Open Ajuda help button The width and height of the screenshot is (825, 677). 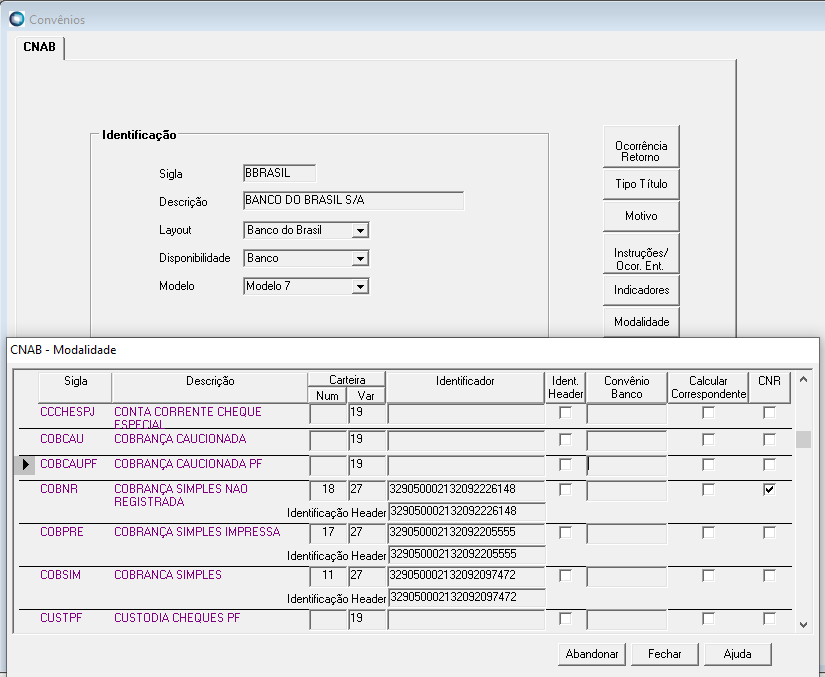[x=738, y=654]
